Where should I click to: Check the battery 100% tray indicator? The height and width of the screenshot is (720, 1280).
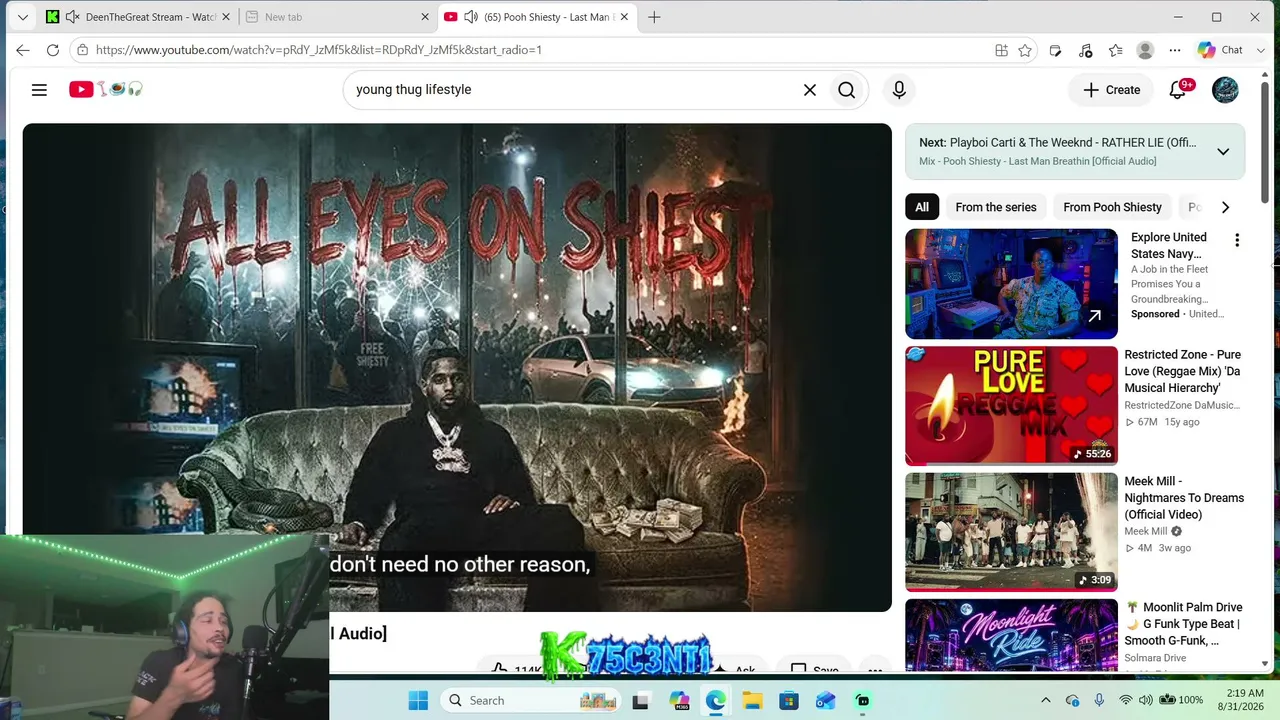click(1183, 700)
